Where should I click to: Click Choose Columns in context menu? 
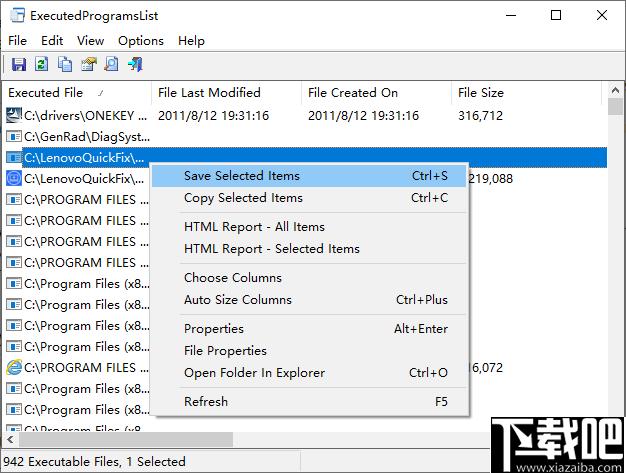309,278
